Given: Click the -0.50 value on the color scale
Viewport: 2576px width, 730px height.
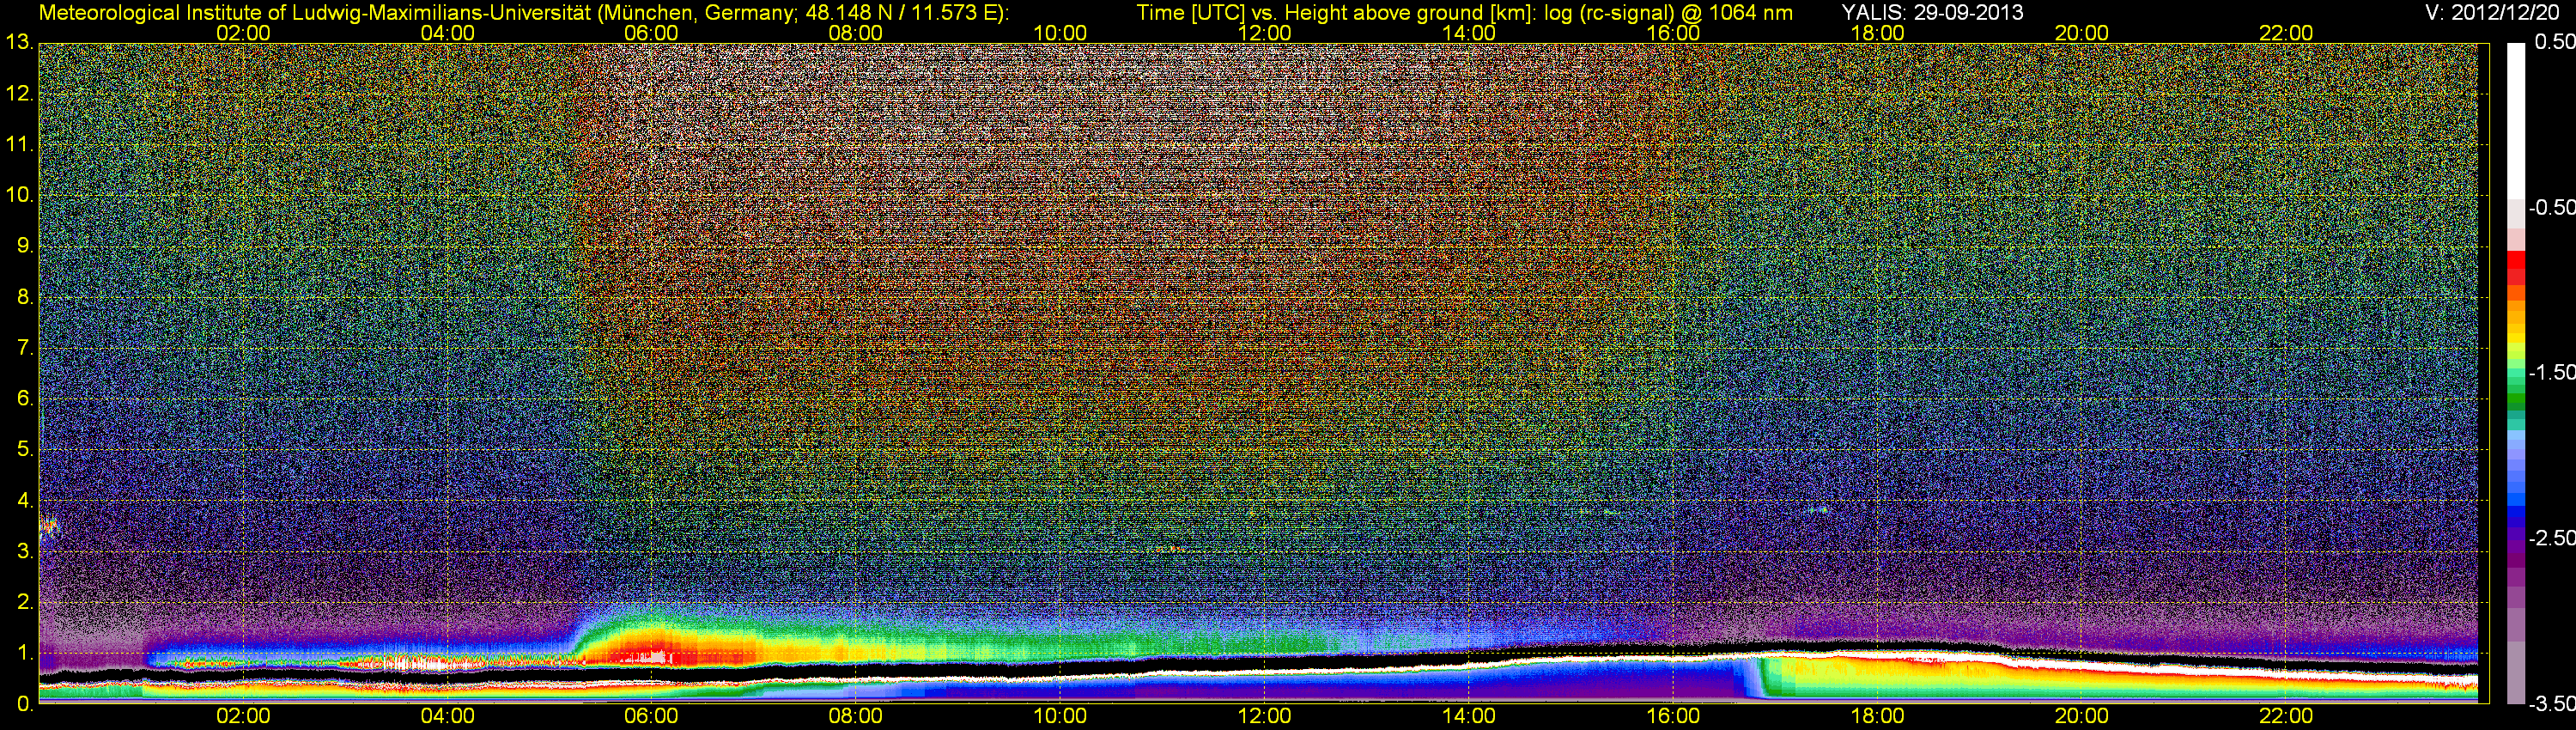Looking at the screenshot, I should point(2551,207).
